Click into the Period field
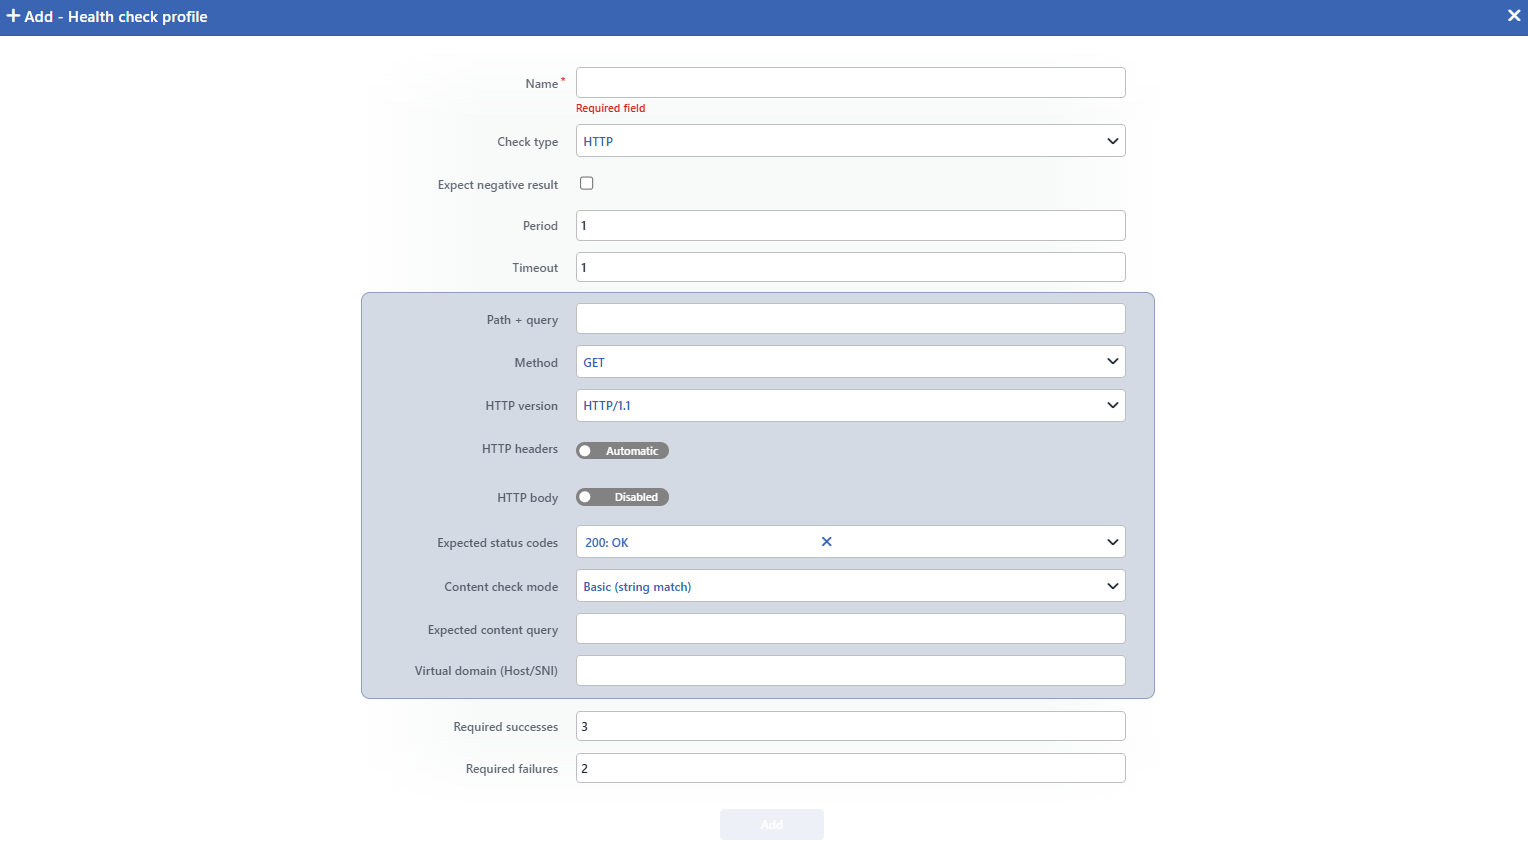The image size is (1528, 847). 851,226
